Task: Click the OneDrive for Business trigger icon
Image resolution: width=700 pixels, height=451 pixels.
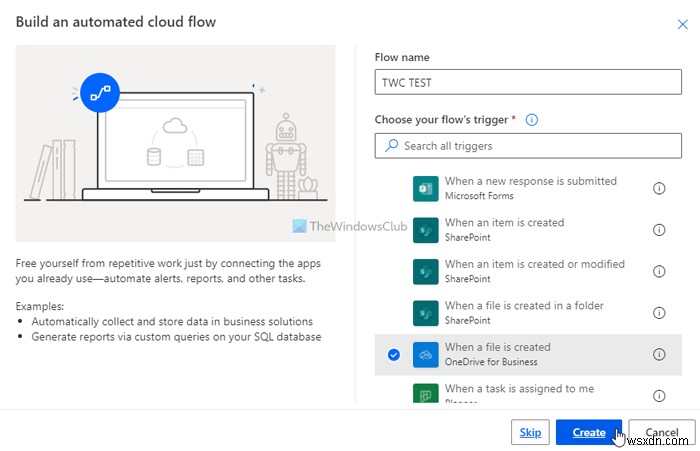Action: pos(425,355)
